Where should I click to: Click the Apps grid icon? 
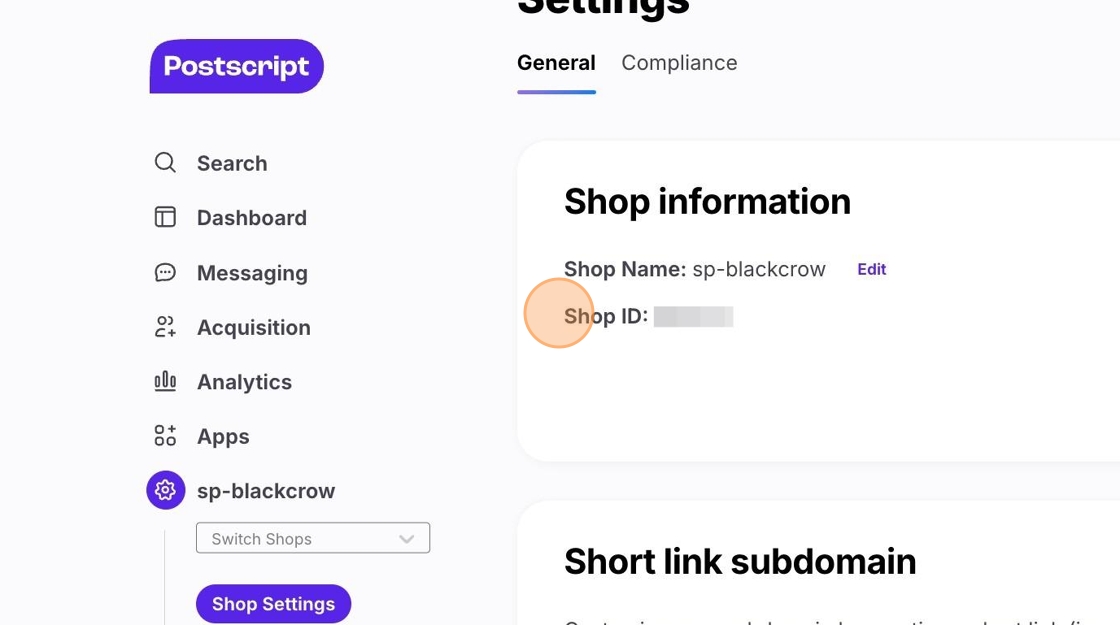coord(165,436)
